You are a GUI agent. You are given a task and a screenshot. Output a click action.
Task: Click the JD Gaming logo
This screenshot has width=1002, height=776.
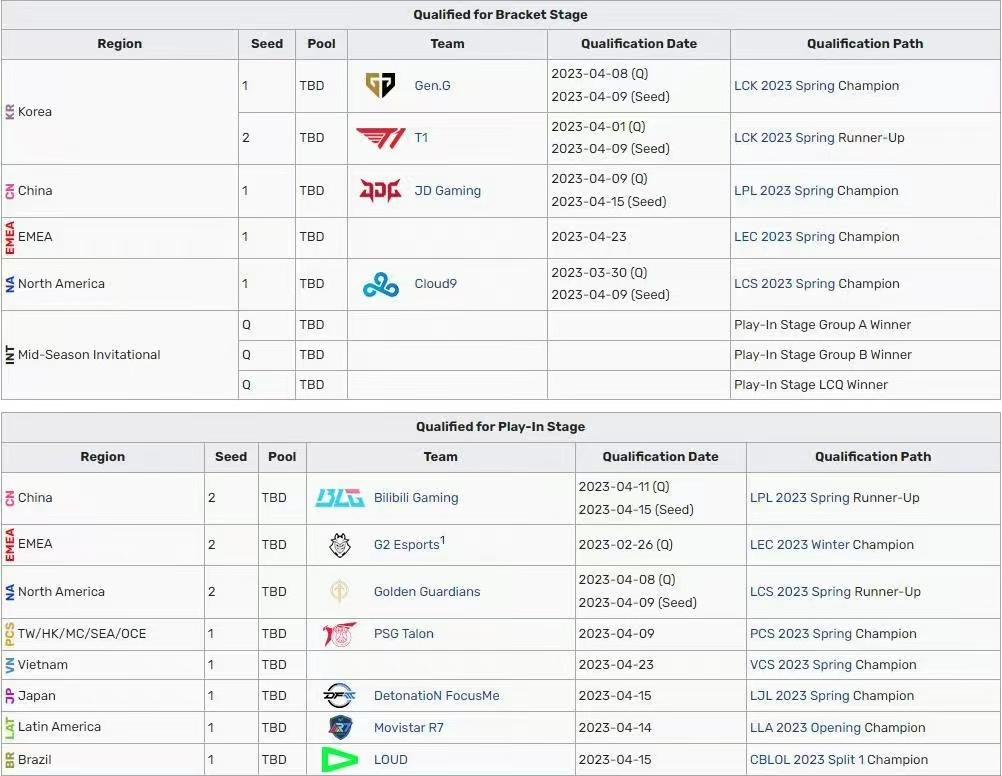coord(380,190)
